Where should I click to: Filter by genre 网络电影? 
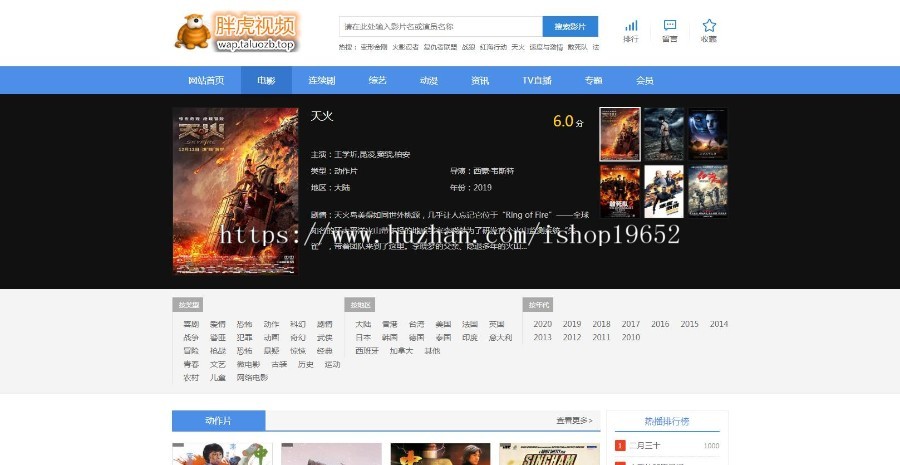[x=252, y=377]
